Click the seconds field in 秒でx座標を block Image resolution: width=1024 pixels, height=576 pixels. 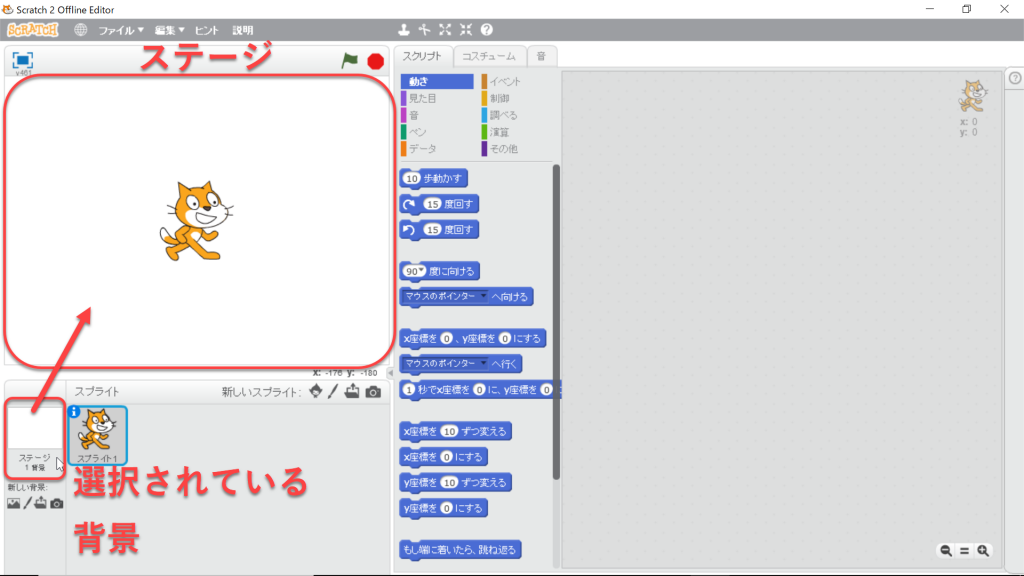coord(409,390)
